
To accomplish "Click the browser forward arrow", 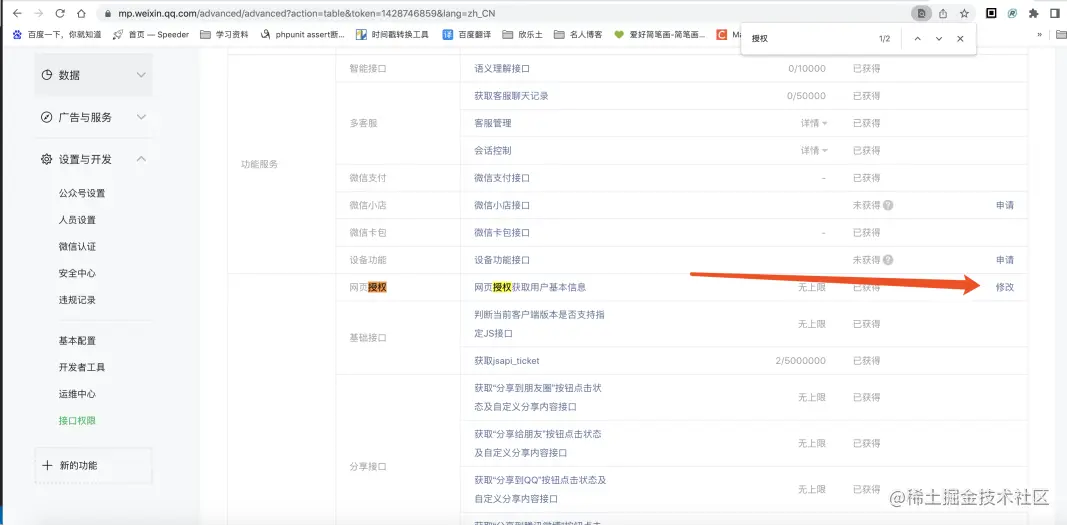I will pos(38,13).
